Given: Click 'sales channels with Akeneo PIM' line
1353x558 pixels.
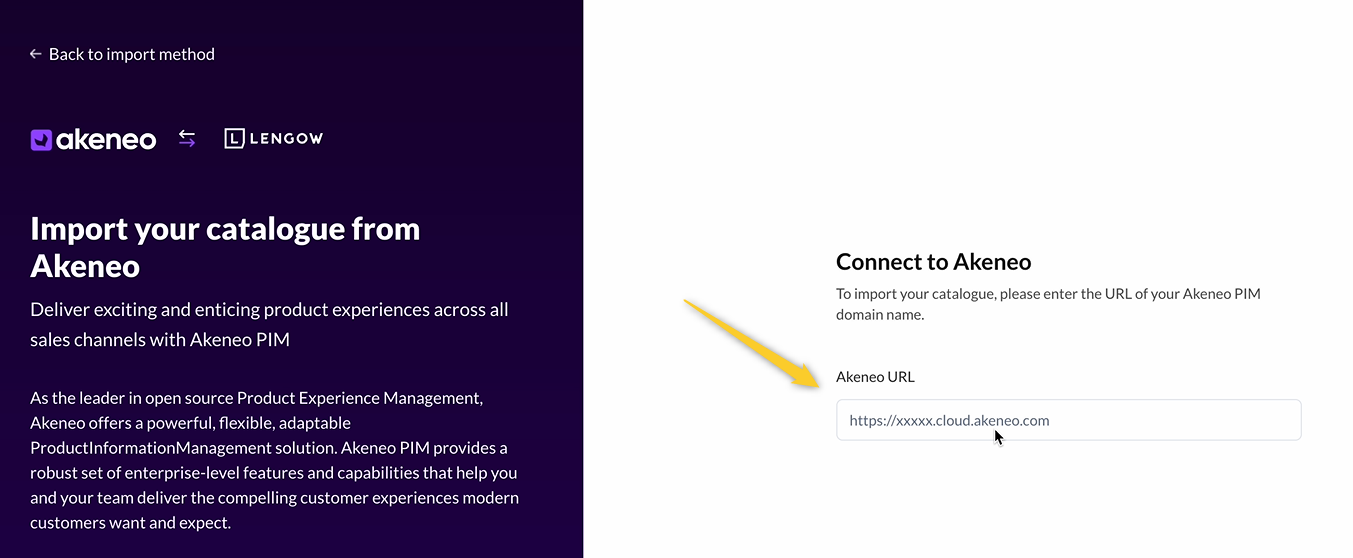Looking at the screenshot, I should tap(160, 339).
